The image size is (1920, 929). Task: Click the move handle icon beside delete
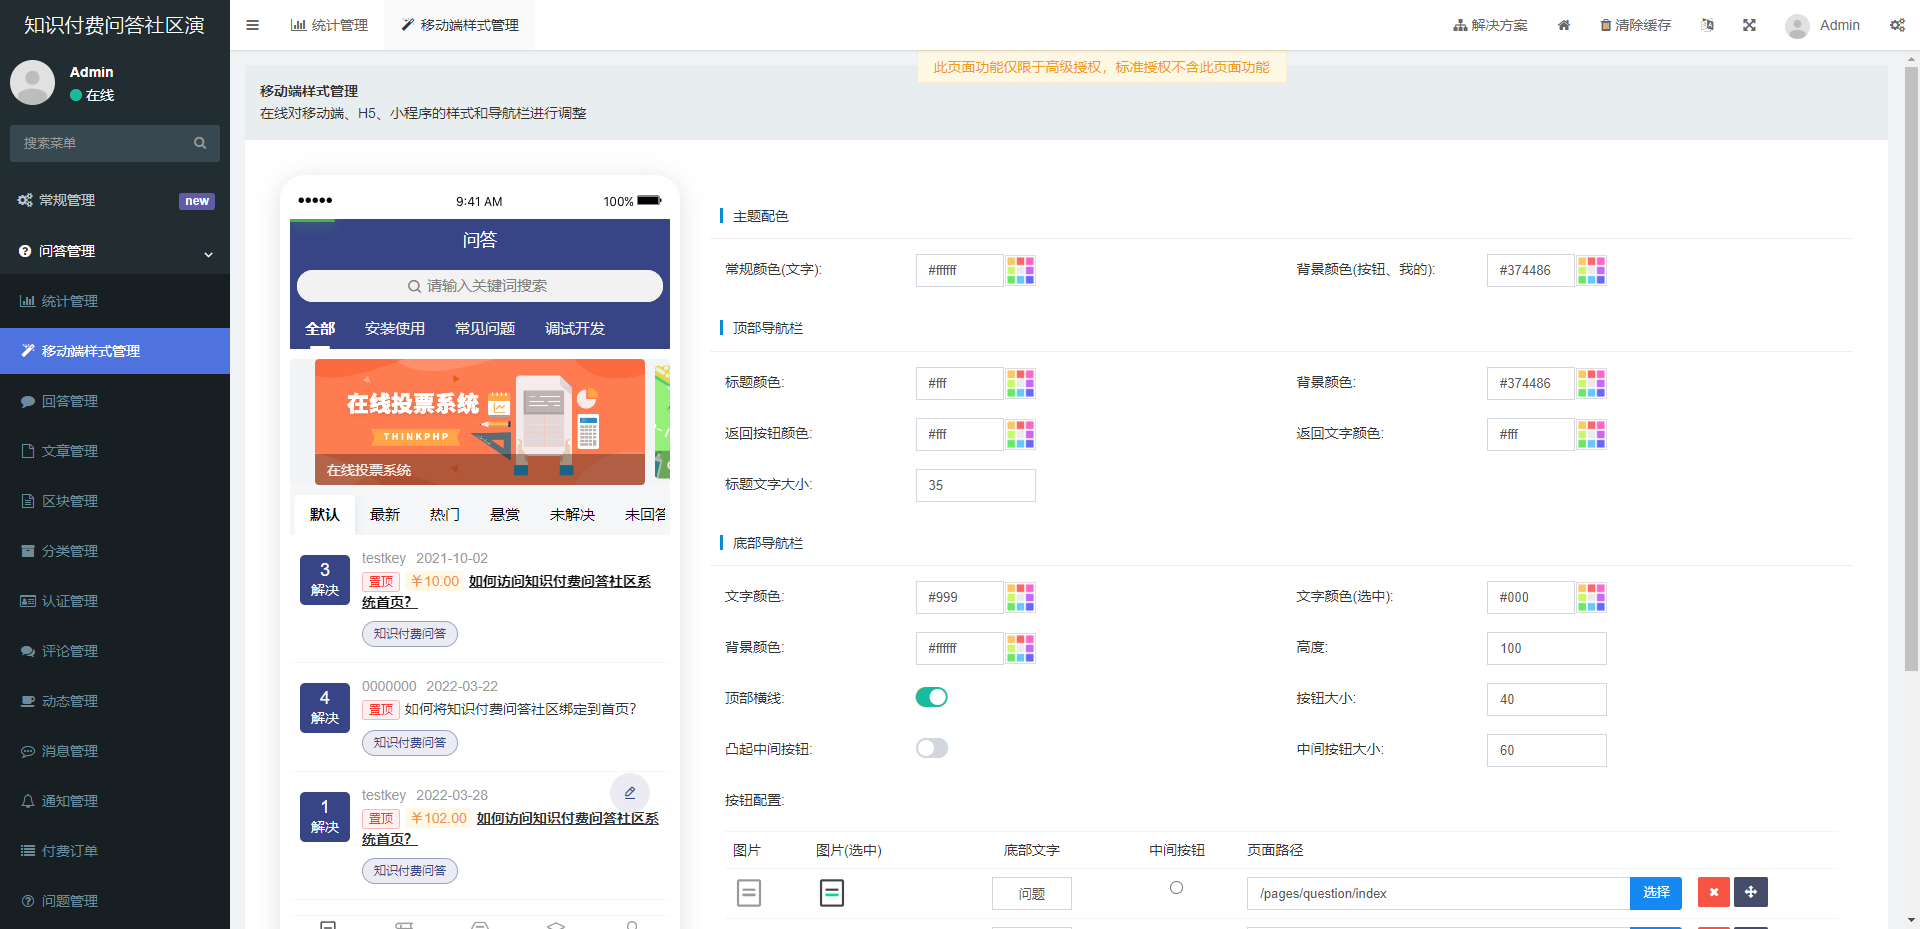click(1750, 892)
